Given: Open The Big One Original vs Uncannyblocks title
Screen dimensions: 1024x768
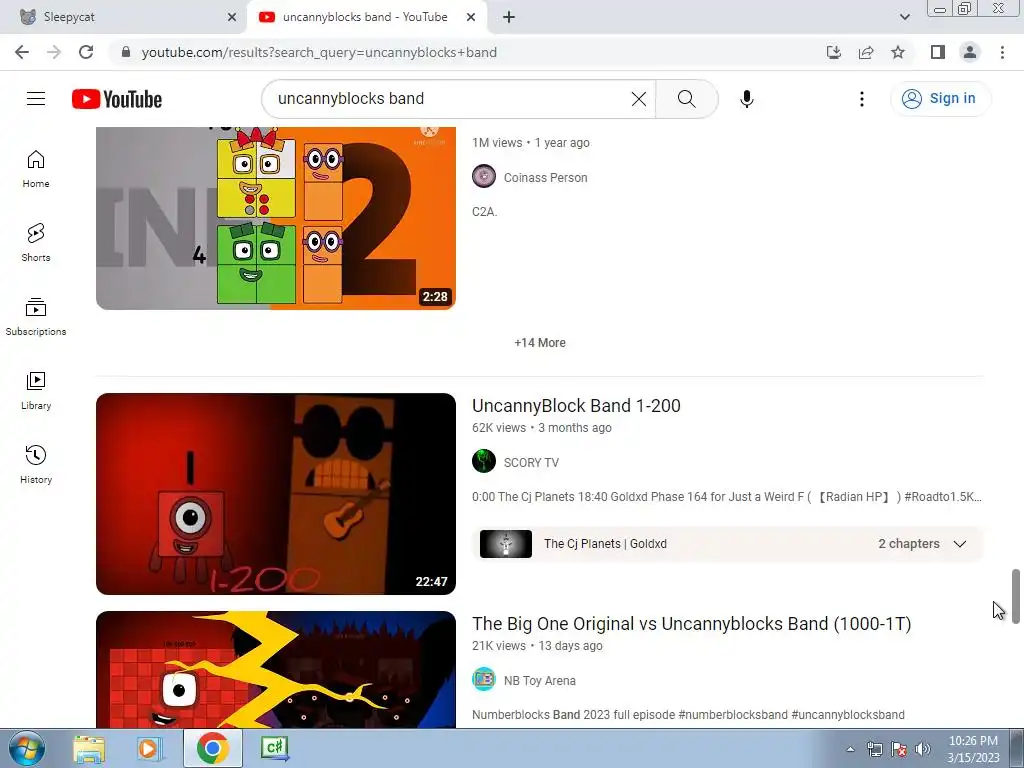Looking at the screenshot, I should point(692,624).
